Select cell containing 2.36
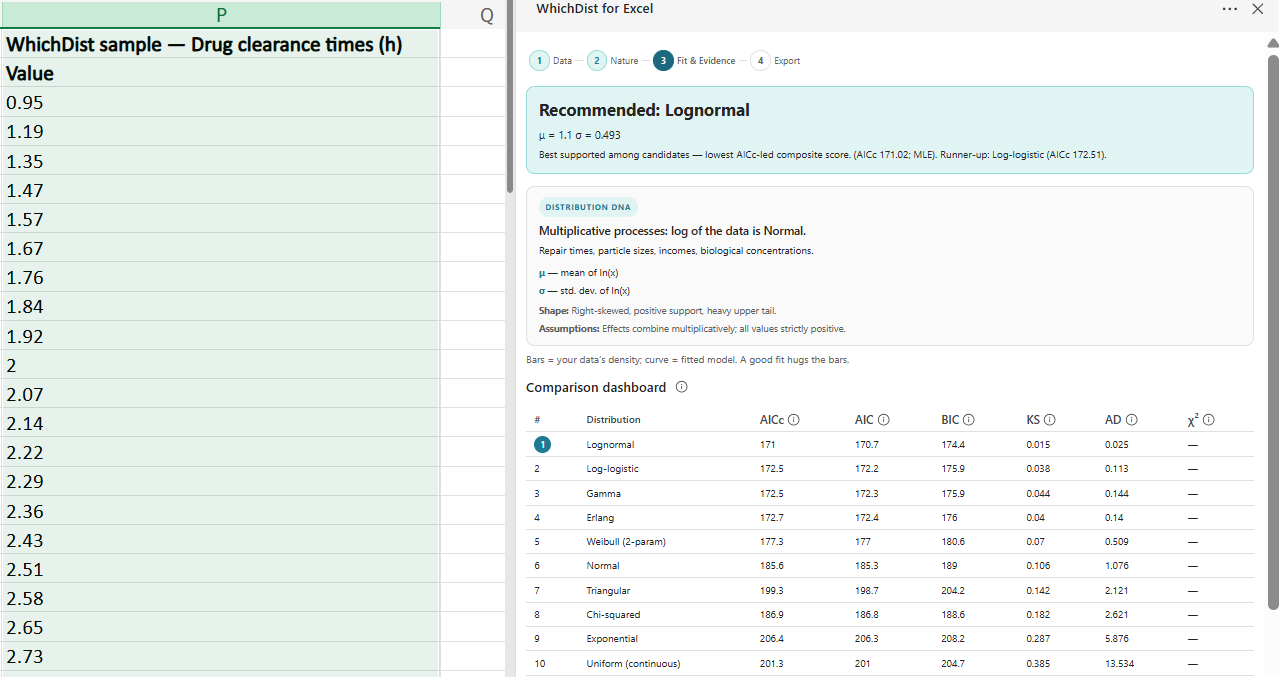The width and height of the screenshot is (1279, 677). click(x=220, y=511)
